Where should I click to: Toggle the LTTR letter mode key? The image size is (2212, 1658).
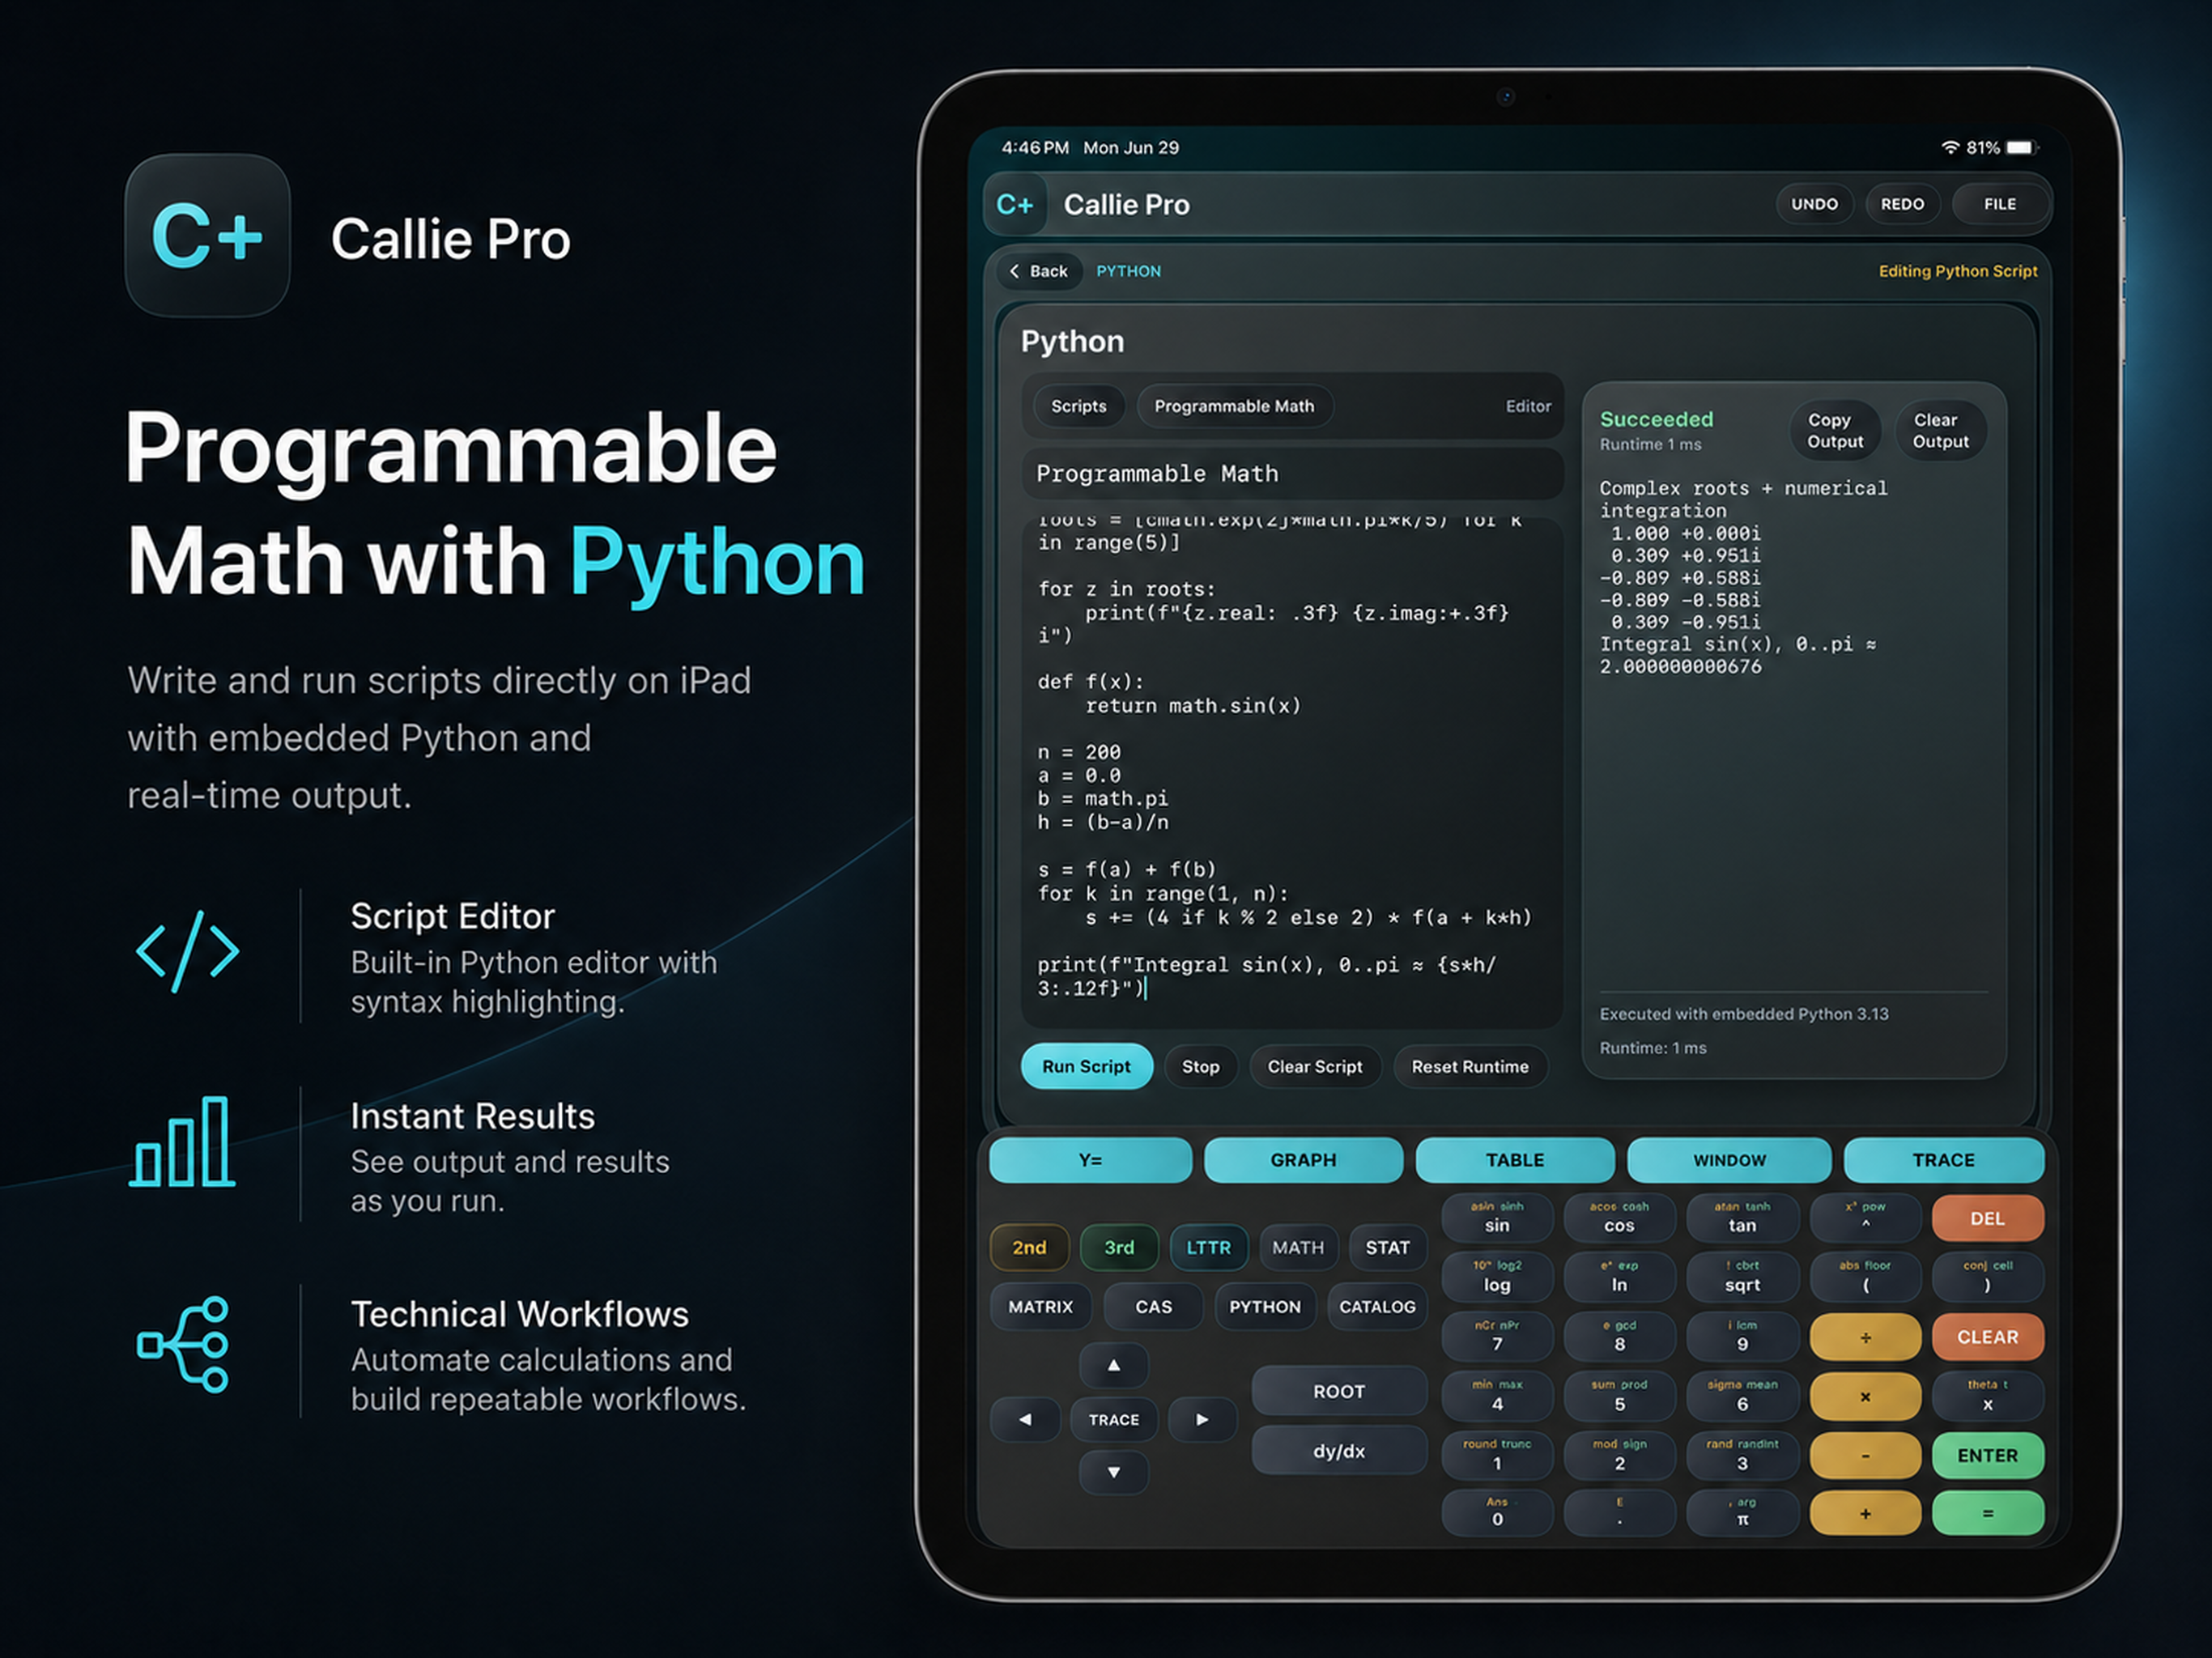(x=1208, y=1247)
